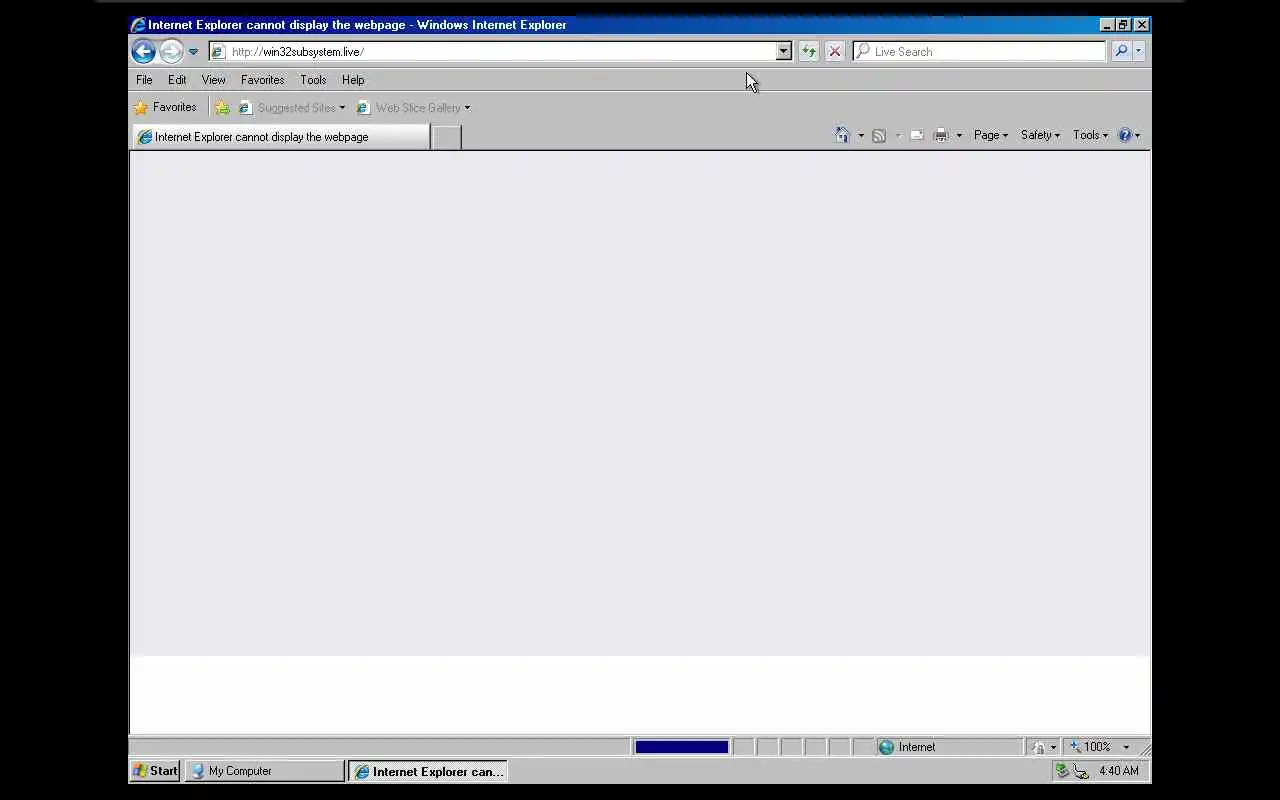Run search using the magnifier icon
The height and width of the screenshot is (800, 1280).
tap(1121, 51)
